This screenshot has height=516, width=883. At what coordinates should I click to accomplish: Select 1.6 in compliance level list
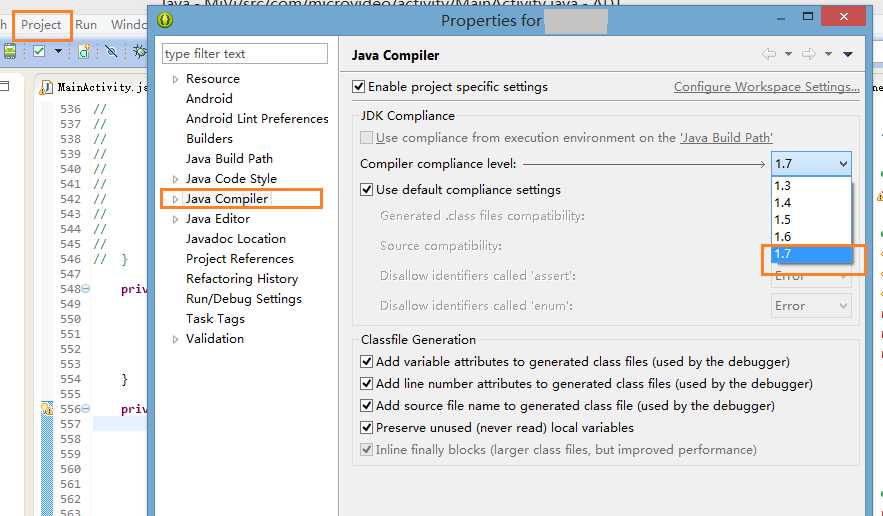point(811,237)
